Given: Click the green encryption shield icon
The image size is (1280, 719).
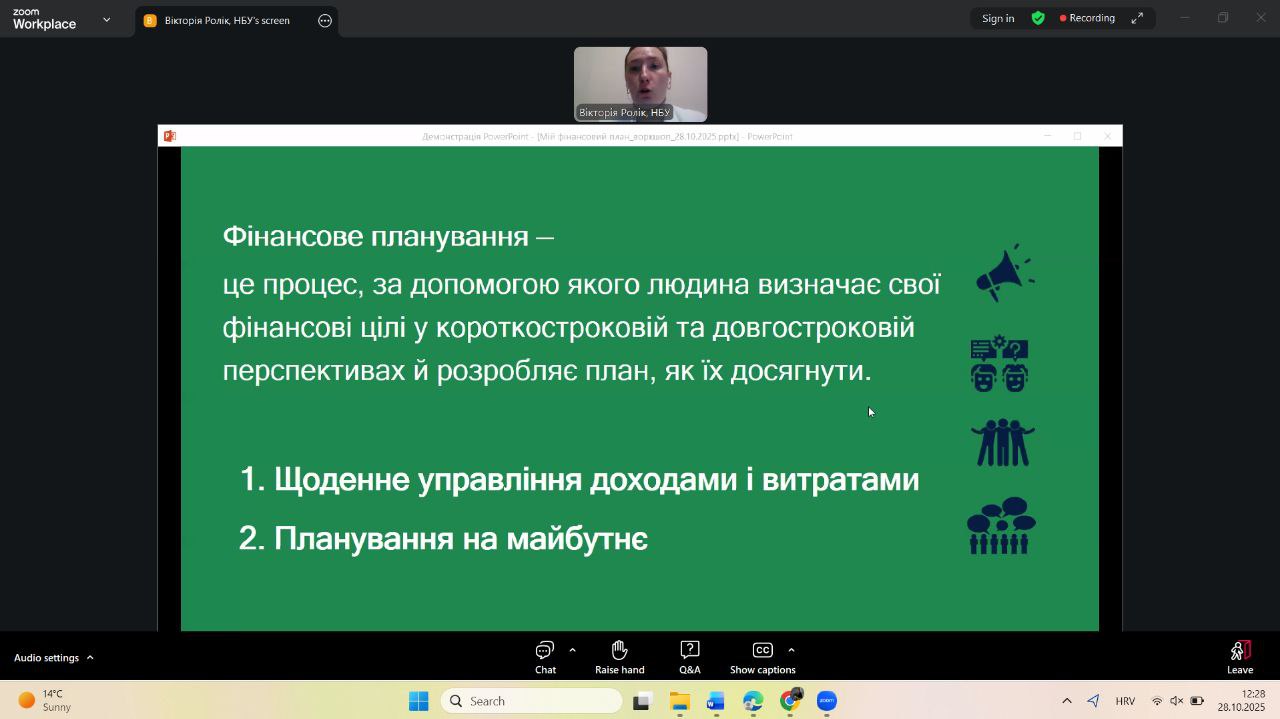Looking at the screenshot, I should click(x=1038, y=18).
